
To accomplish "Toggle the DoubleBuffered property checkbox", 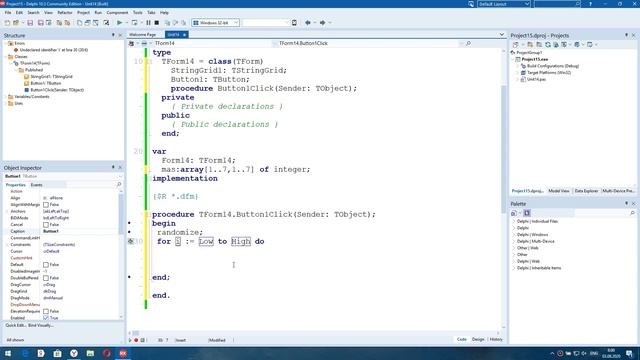I will click(x=46, y=278).
